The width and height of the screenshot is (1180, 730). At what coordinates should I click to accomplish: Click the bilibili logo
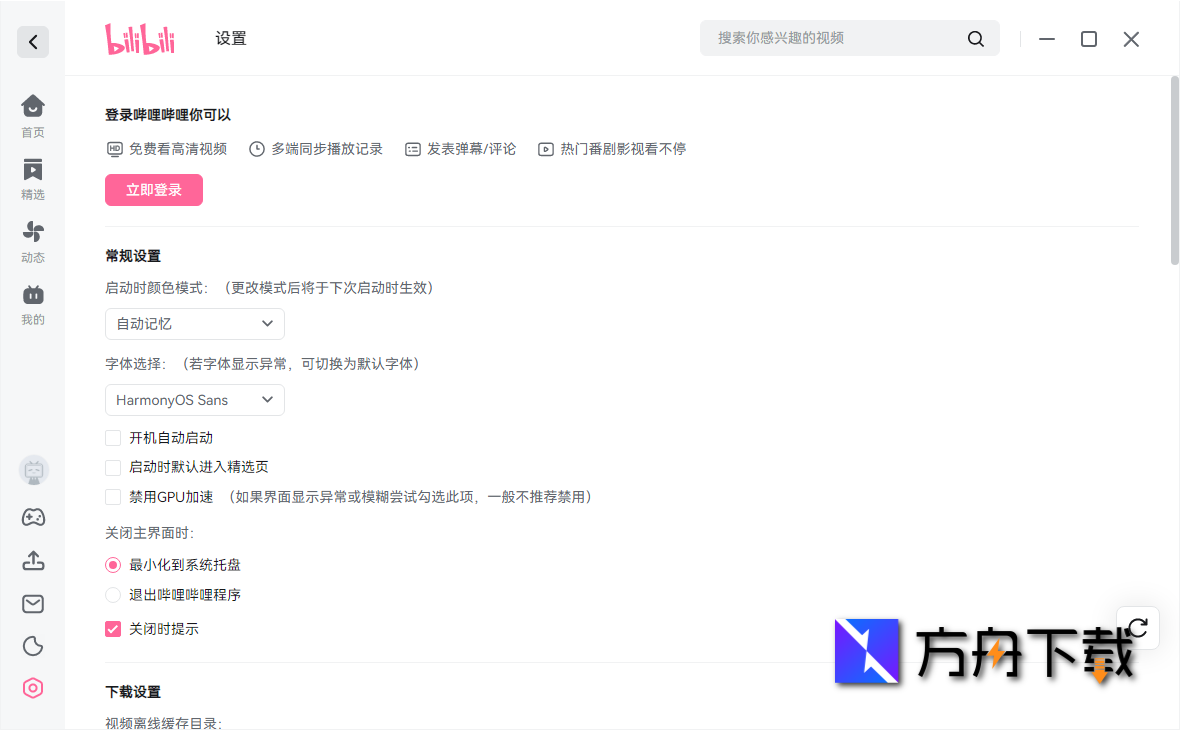[139, 38]
